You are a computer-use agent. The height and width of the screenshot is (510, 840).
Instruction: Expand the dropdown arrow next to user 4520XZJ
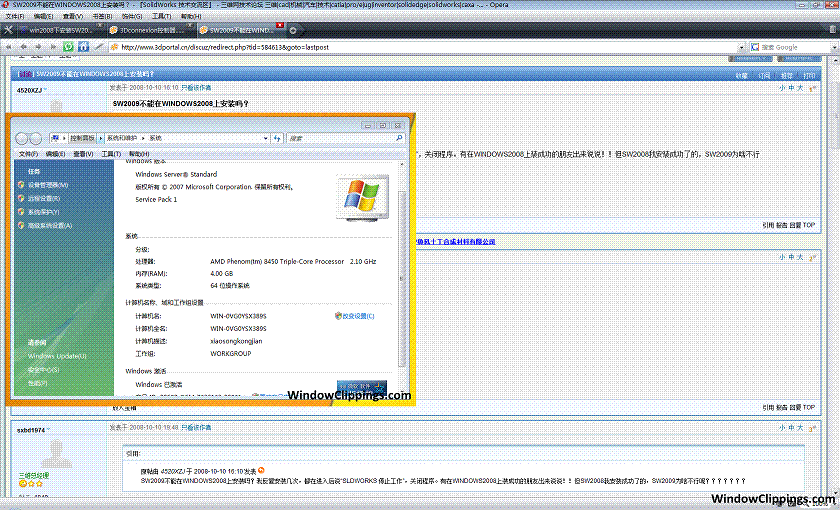(x=45, y=90)
